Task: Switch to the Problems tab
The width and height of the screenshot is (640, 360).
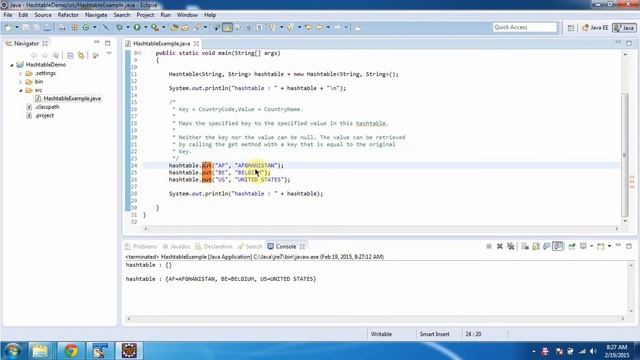Action: pyautogui.click(x=141, y=247)
